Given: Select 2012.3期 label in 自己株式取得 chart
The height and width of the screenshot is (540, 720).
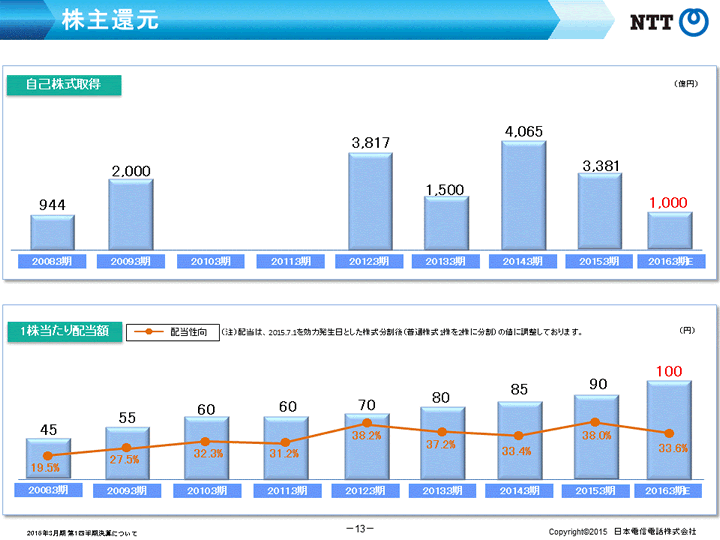Looking at the screenshot, I should (x=369, y=261).
